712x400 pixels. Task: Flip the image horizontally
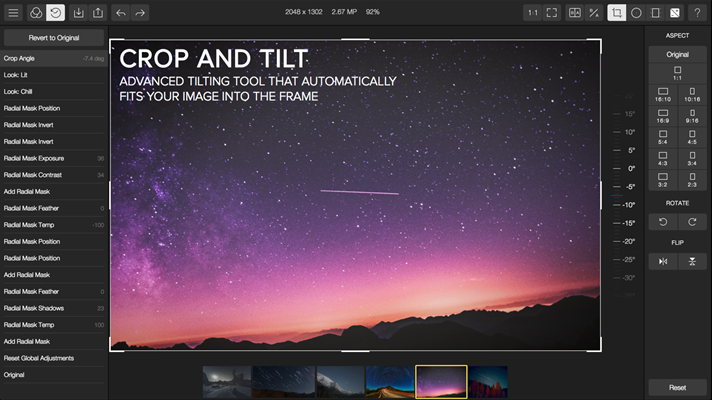point(663,262)
